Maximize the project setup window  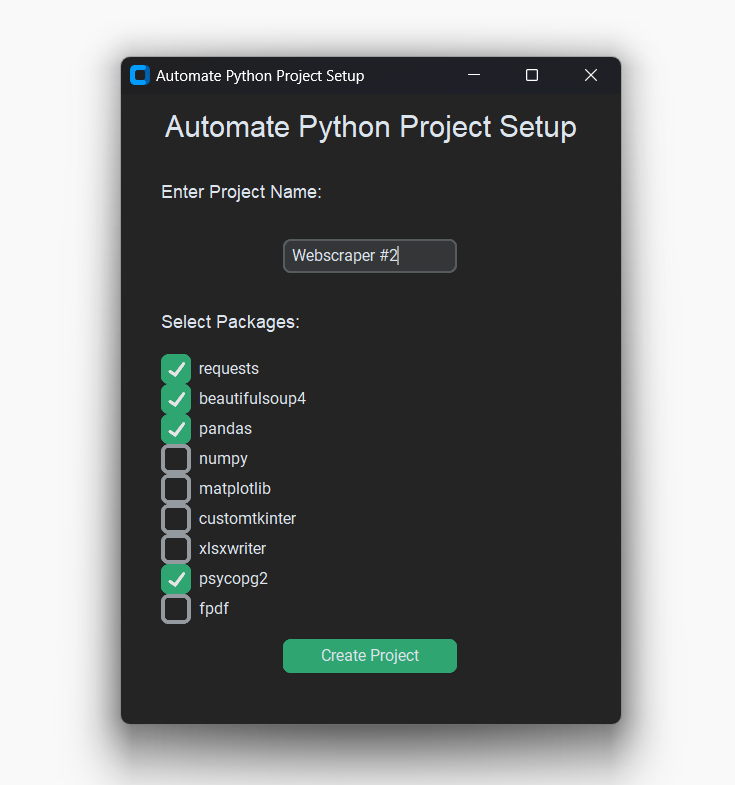tap(532, 76)
